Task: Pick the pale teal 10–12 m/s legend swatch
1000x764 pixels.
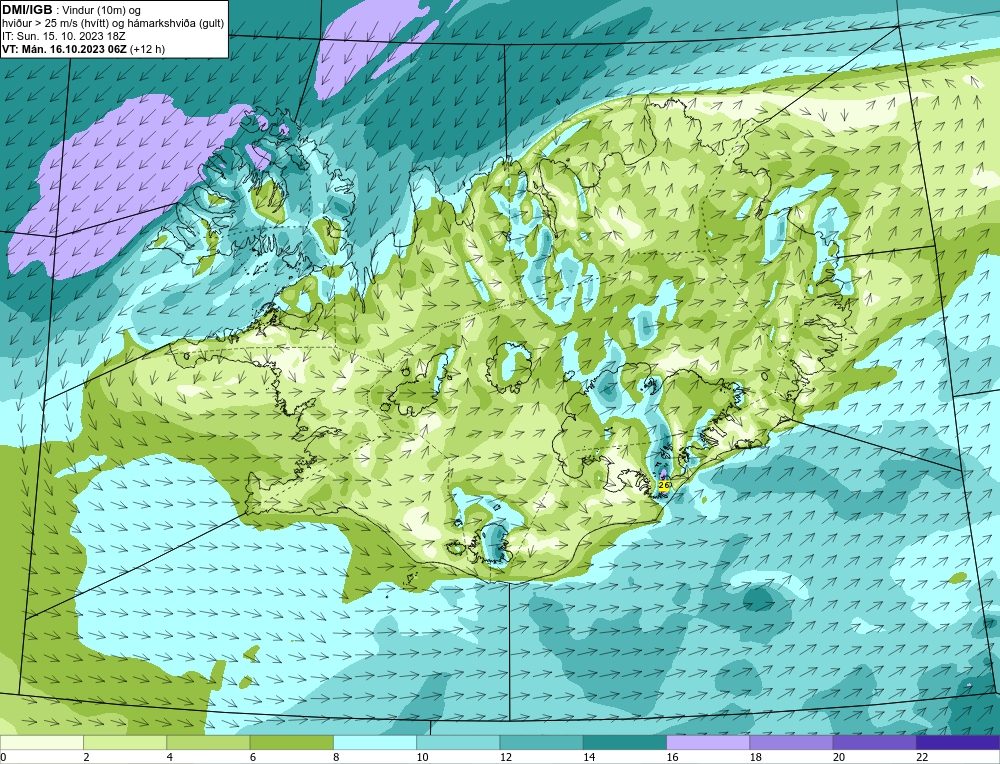Action: [x=458, y=742]
